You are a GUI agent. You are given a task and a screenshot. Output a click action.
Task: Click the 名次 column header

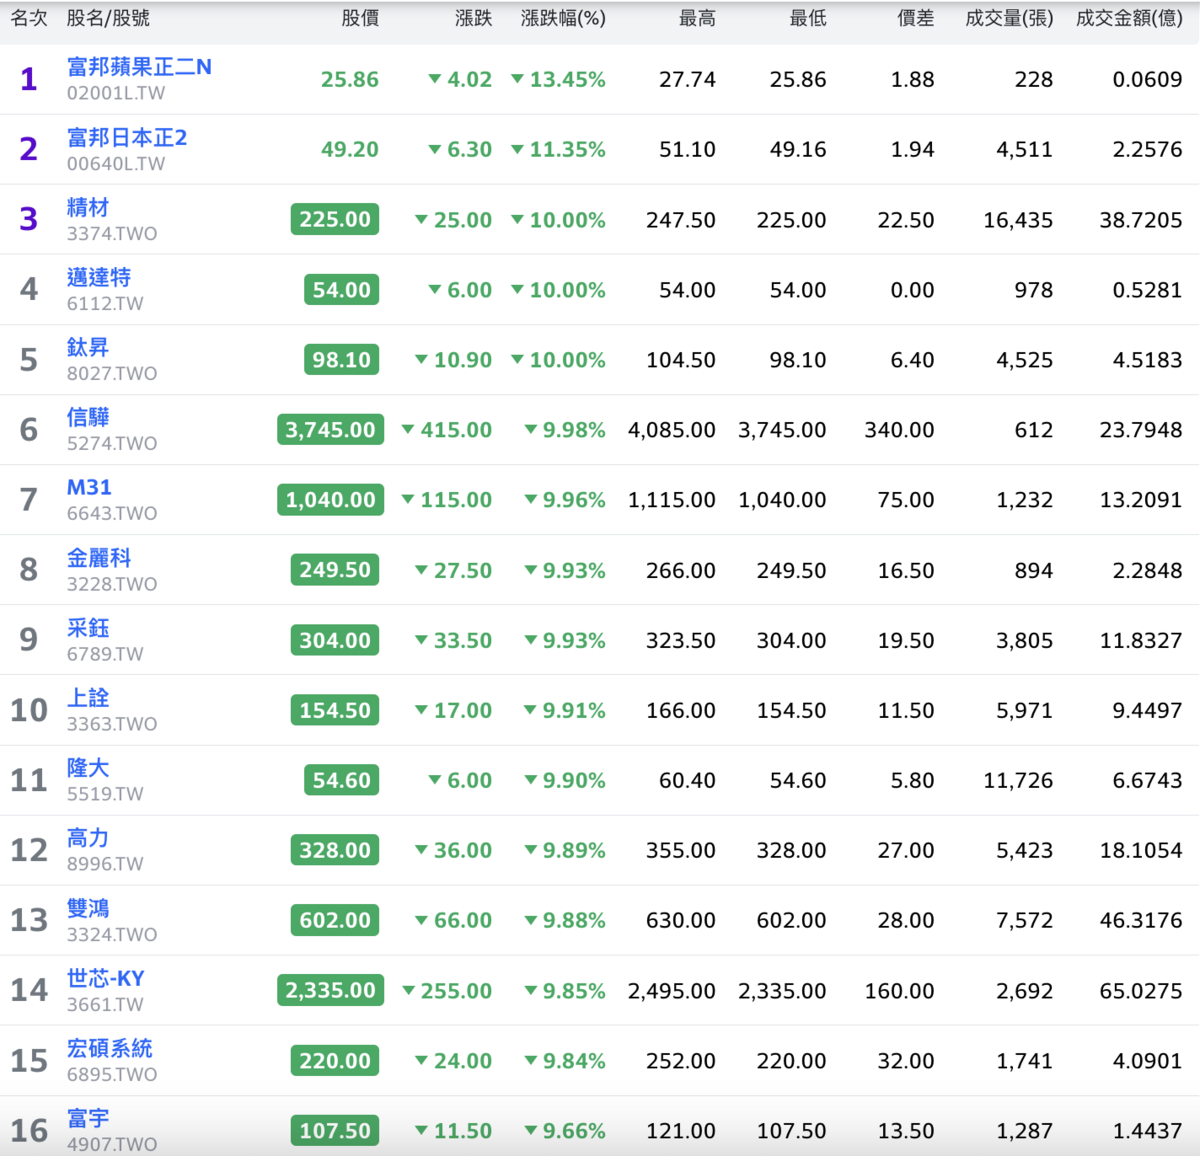coord(29,18)
